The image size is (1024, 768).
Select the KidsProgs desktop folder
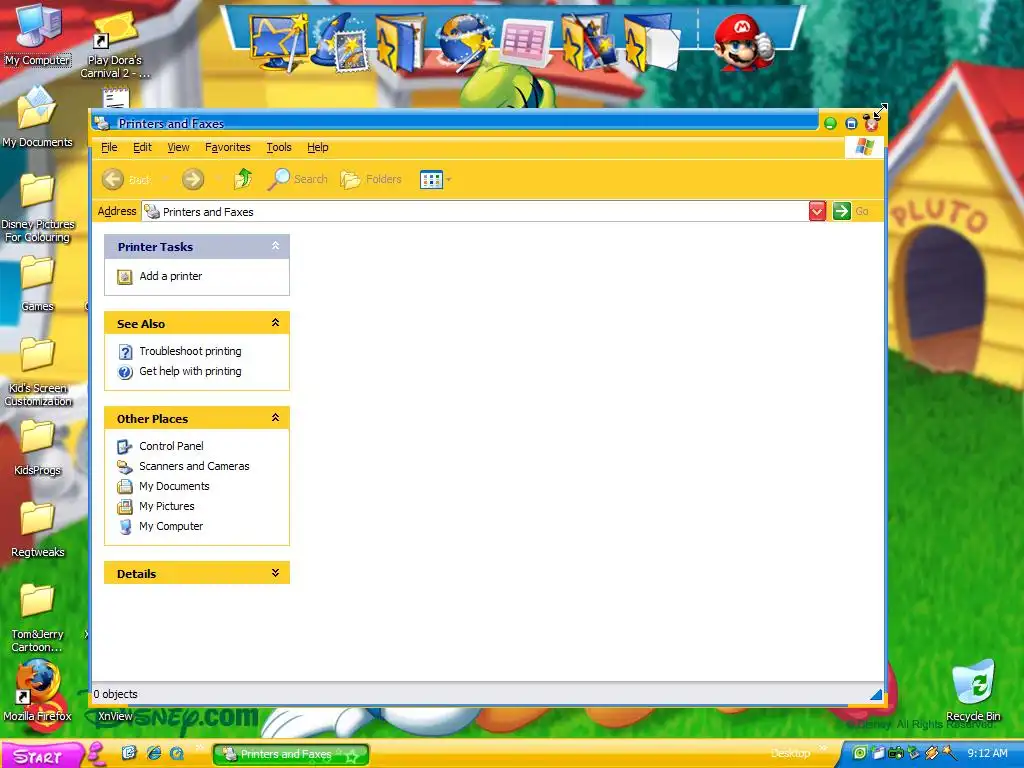(37, 447)
